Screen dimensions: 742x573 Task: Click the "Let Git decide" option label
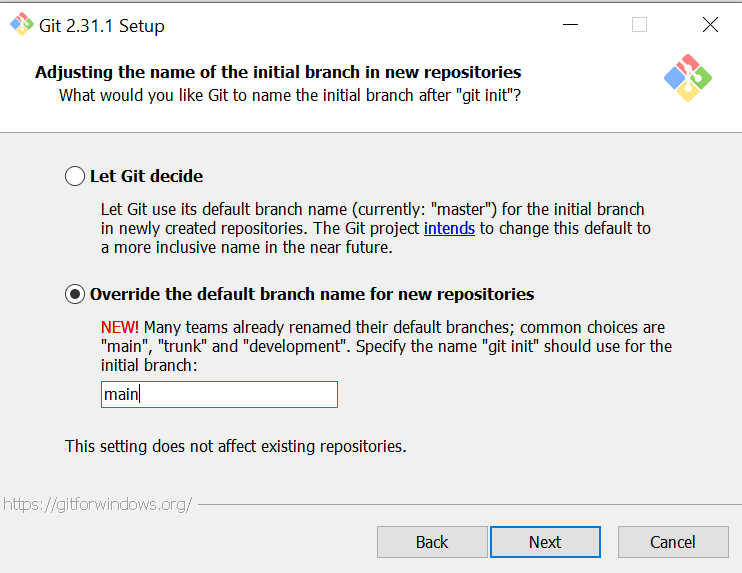tap(146, 176)
